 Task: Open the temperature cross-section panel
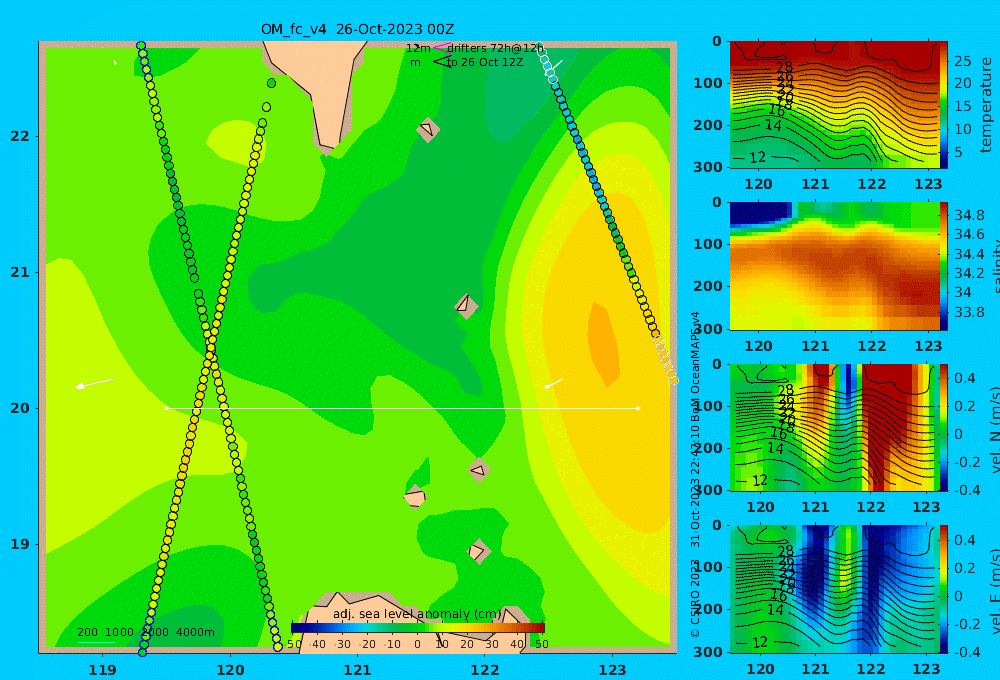834,105
